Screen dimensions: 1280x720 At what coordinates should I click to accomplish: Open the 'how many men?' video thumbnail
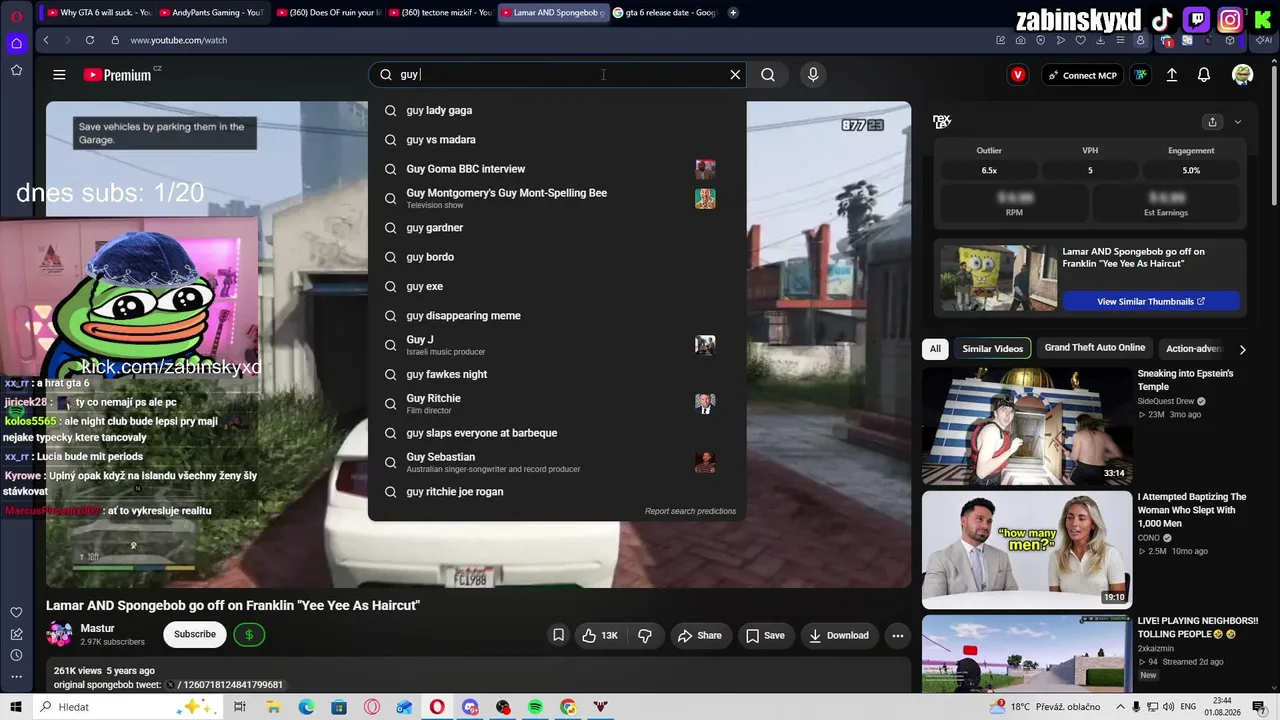1027,549
